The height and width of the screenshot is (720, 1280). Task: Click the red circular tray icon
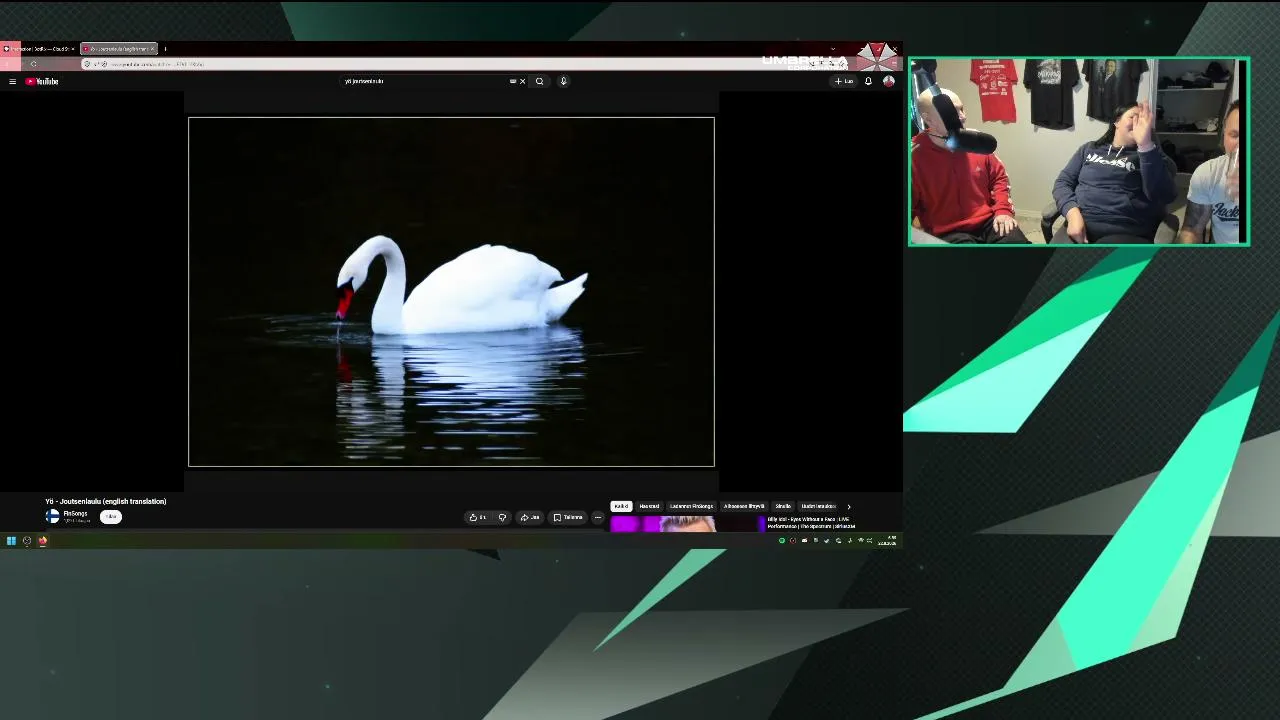(793, 541)
